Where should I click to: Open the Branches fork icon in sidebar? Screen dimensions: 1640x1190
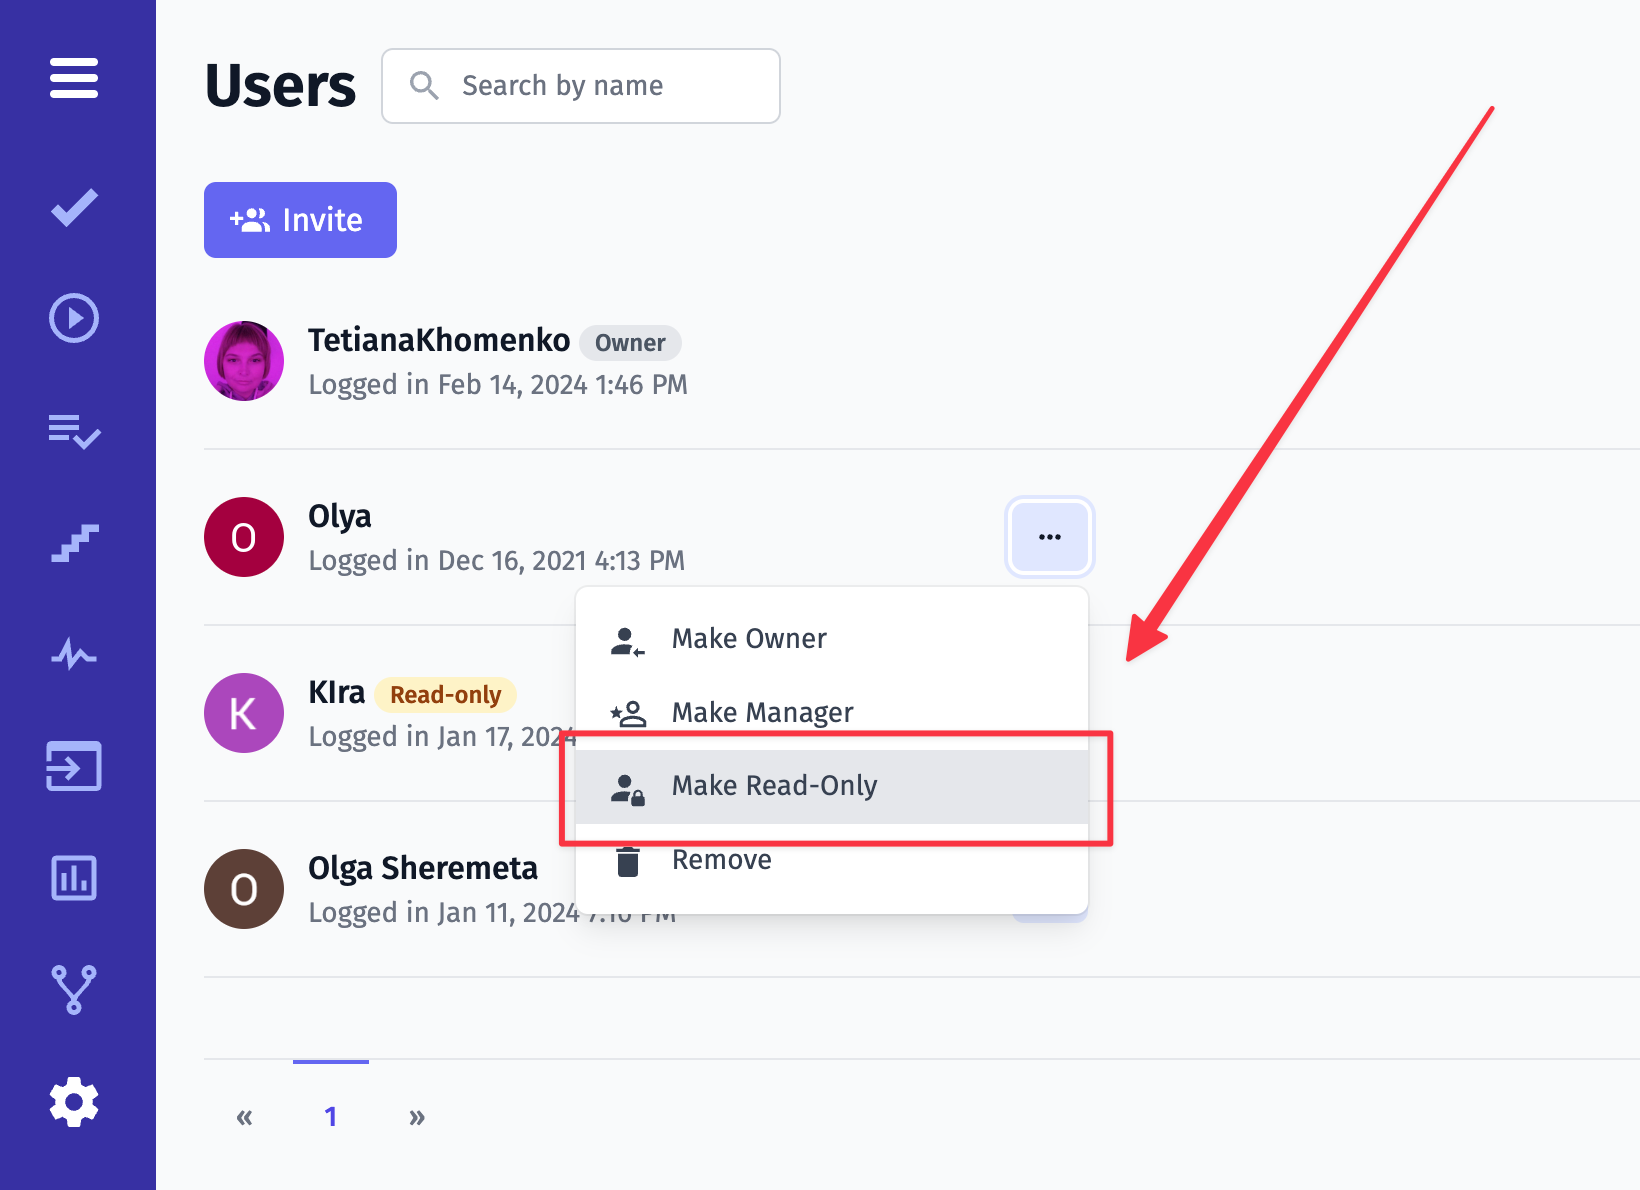click(74, 990)
